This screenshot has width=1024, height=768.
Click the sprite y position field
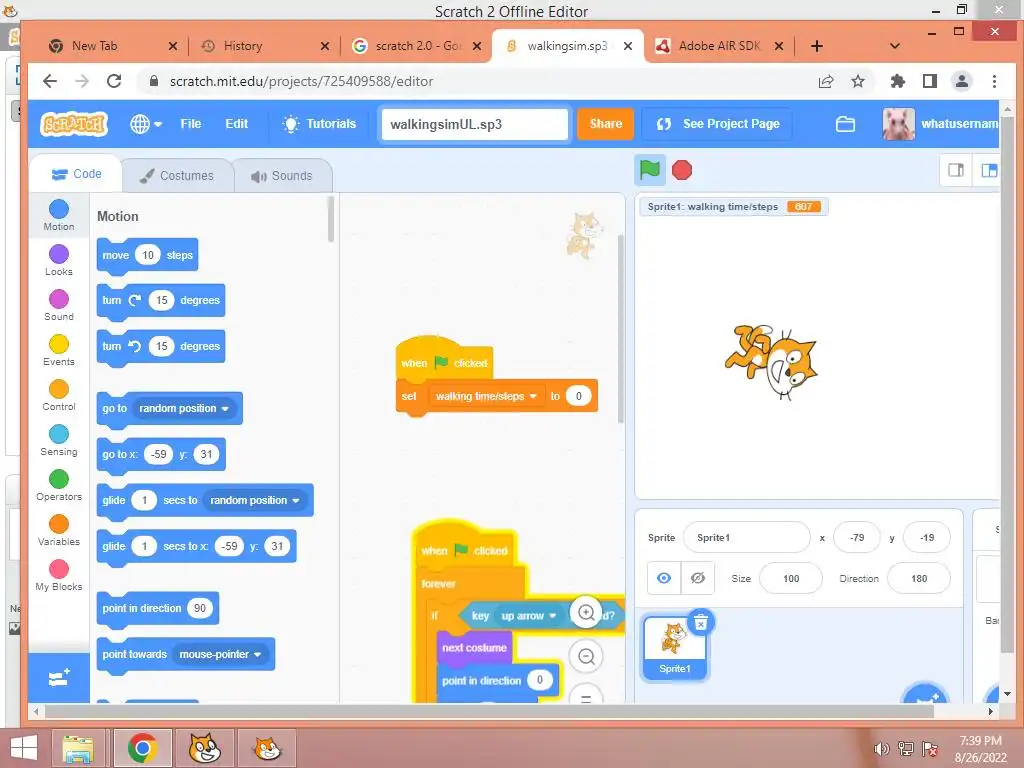tap(927, 537)
